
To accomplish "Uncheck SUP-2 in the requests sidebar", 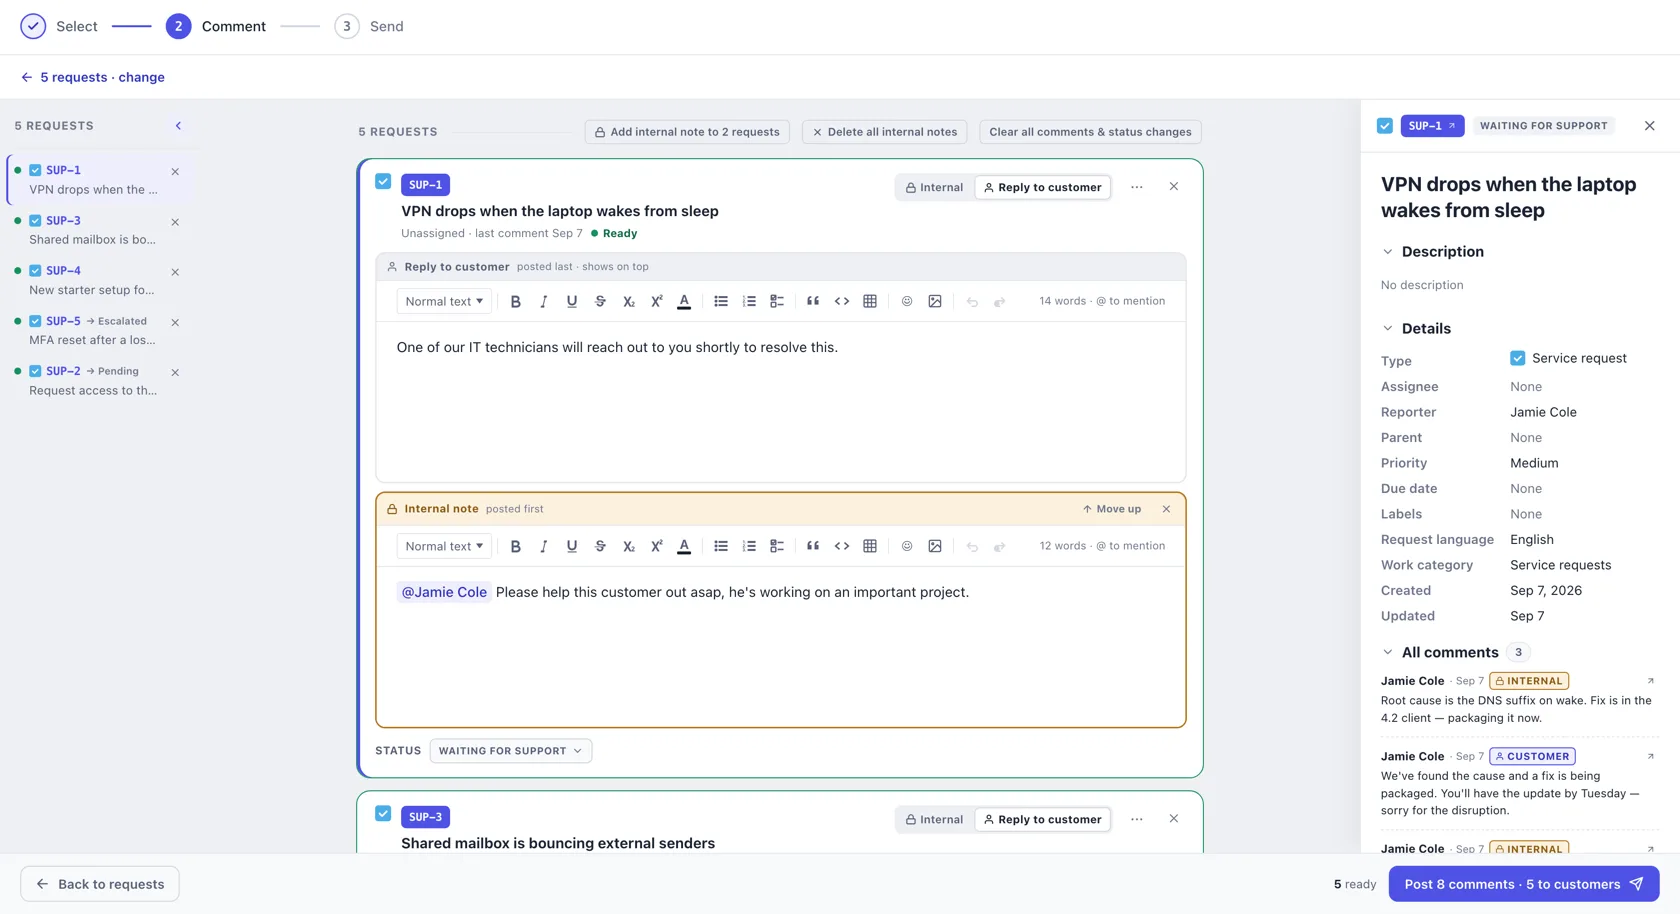I will pos(35,371).
